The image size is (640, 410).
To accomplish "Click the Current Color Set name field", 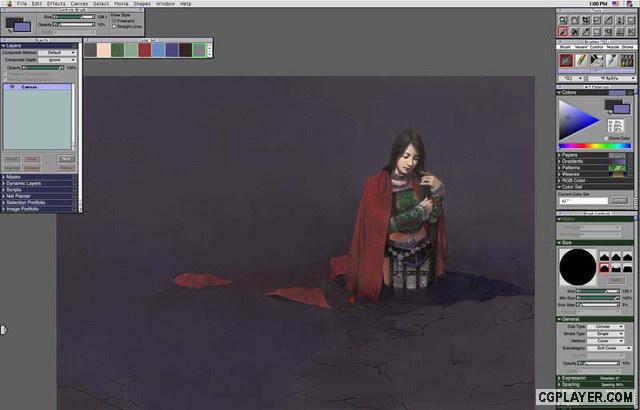I will [x=583, y=201].
